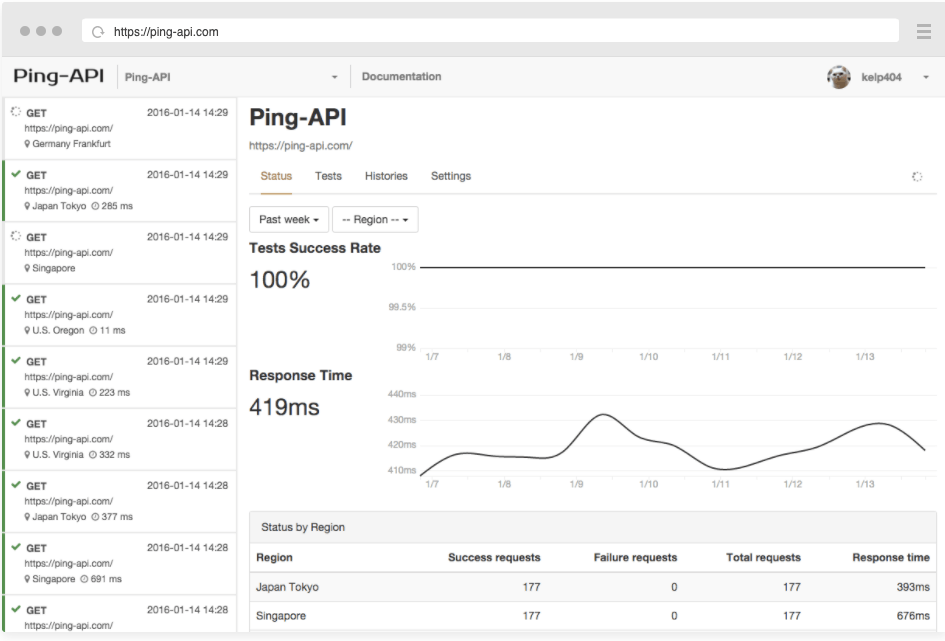
Task: Click green checkmark on U.S. Oregon request
Action: click(16, 298)
